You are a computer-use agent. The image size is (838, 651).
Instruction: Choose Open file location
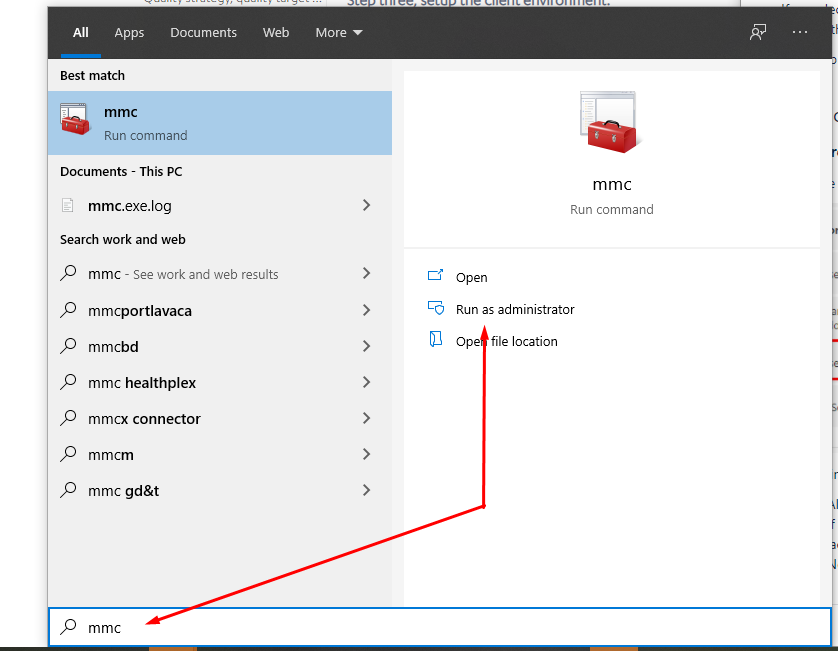(x=506, y=341)
